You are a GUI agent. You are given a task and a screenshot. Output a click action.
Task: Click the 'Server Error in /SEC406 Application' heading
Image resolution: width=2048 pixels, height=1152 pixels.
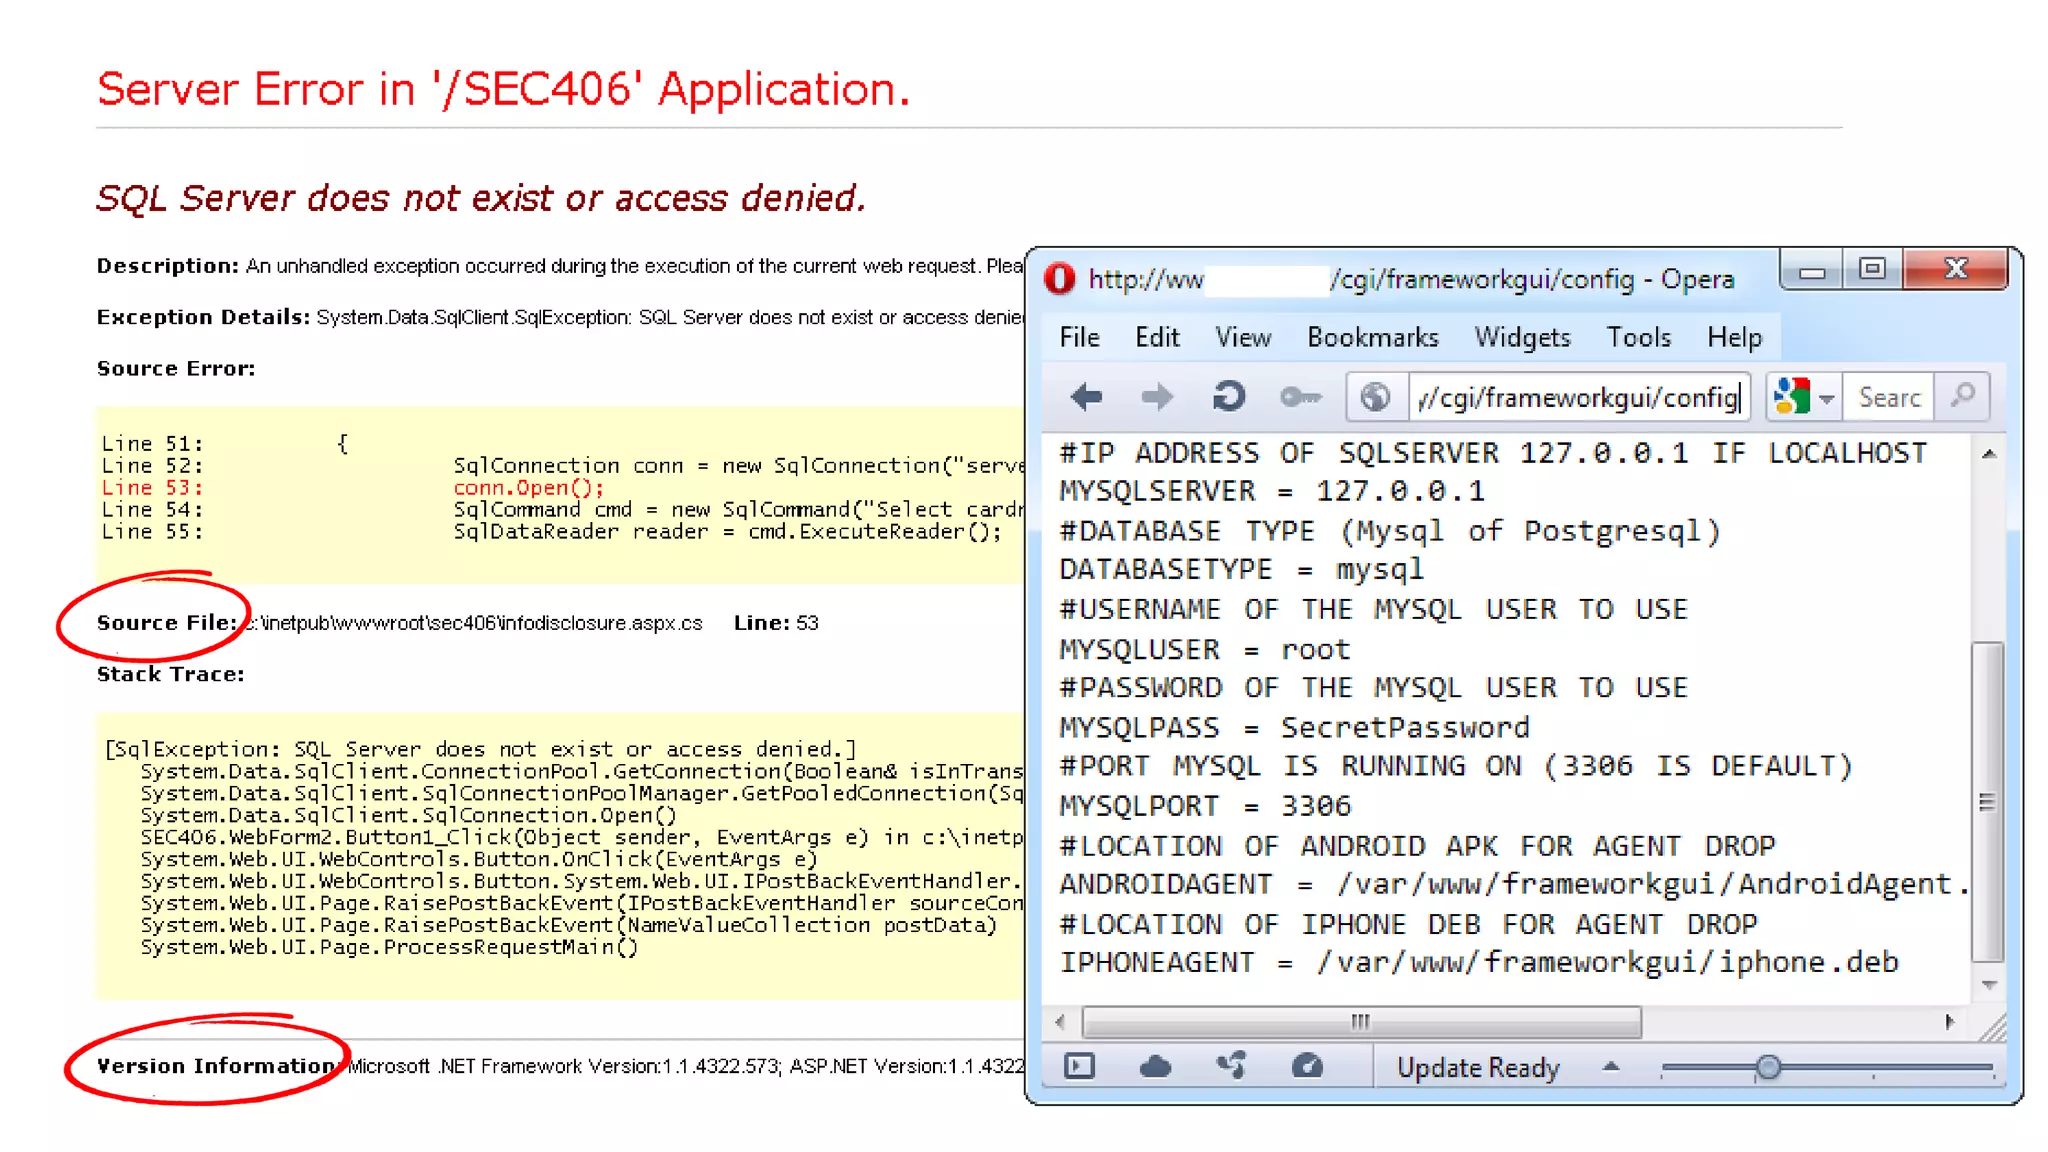[503, 89]
